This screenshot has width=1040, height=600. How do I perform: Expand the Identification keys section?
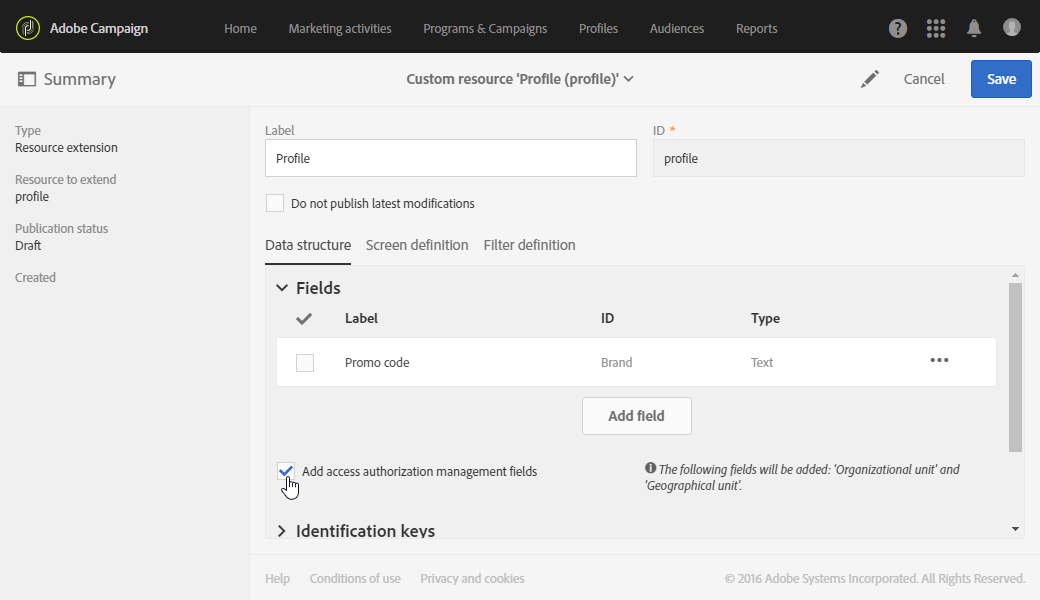click(282, 531)
